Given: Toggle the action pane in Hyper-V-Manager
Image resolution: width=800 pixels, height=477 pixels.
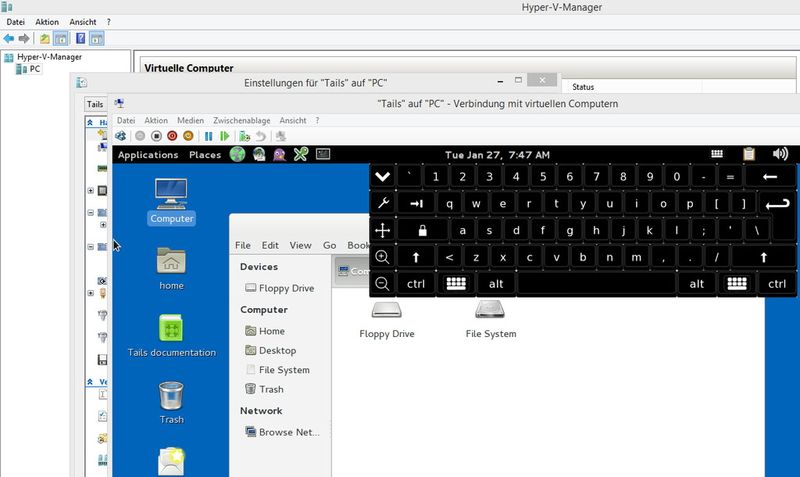Looking at the screenshot, I should 96,38.
